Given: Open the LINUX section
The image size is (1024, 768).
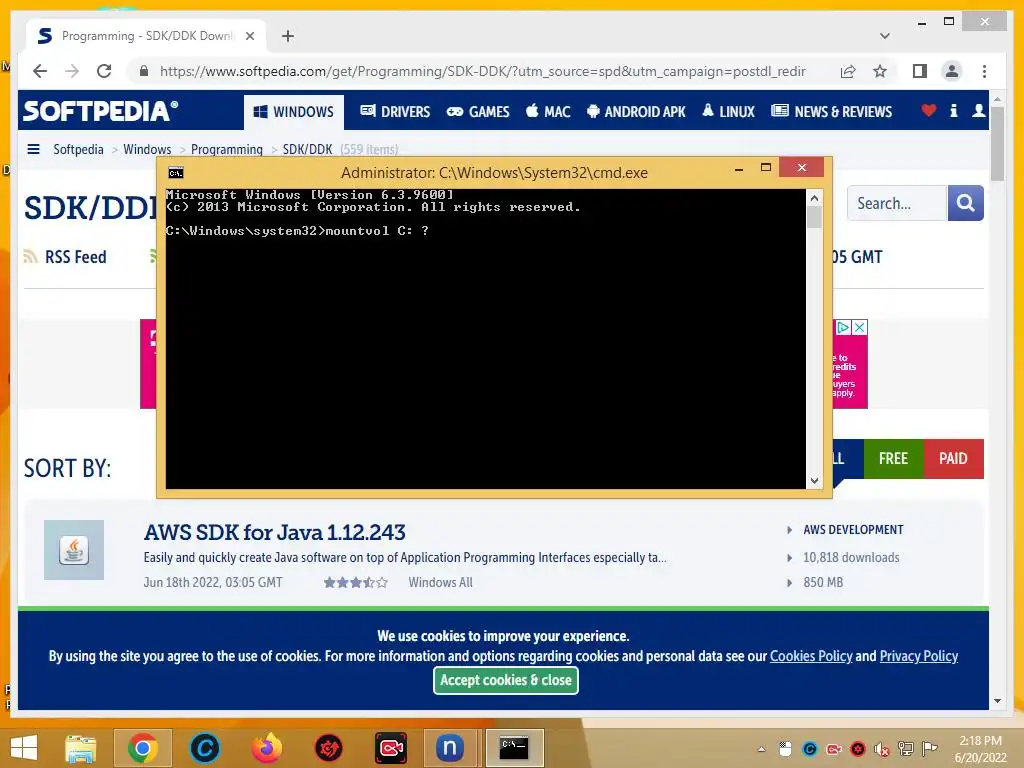Looking at the screenshot, I should [x=728, y=112].
